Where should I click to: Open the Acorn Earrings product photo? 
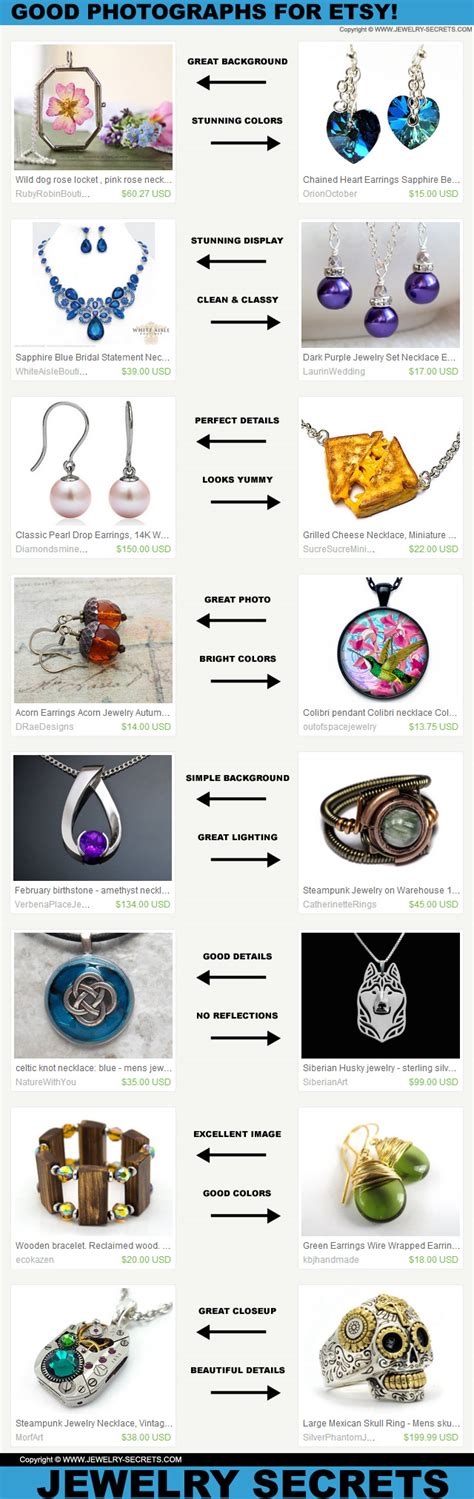pyautogui.click(x=93, y=640)
